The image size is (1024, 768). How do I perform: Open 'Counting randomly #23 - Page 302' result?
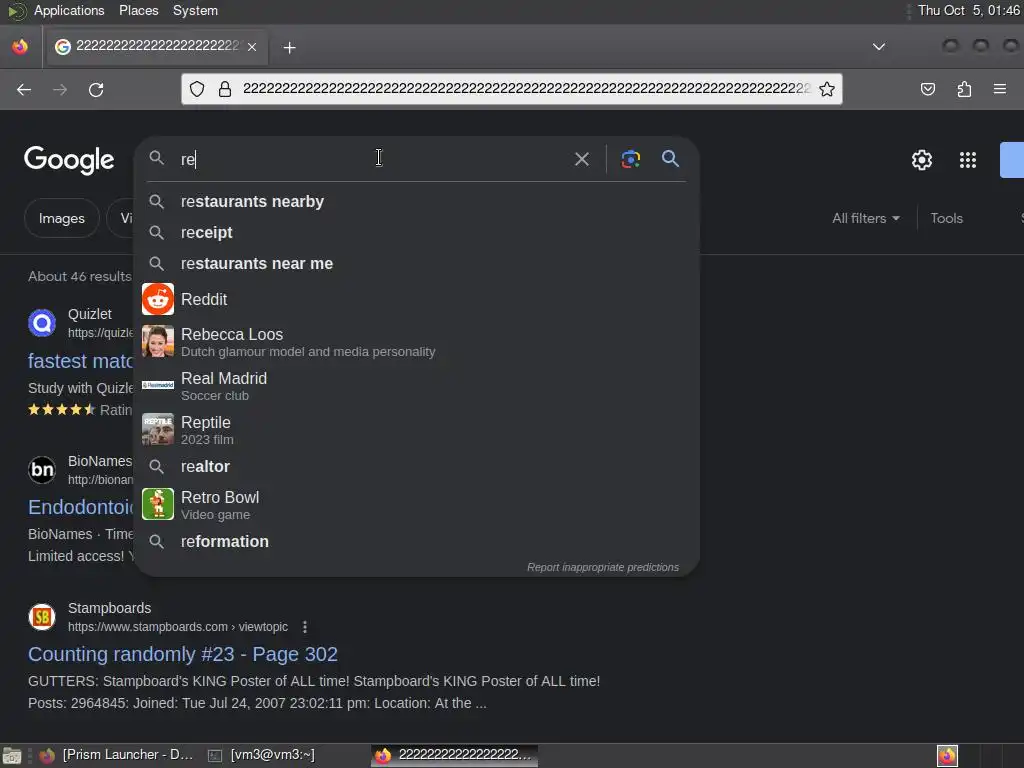coord(183,654)
